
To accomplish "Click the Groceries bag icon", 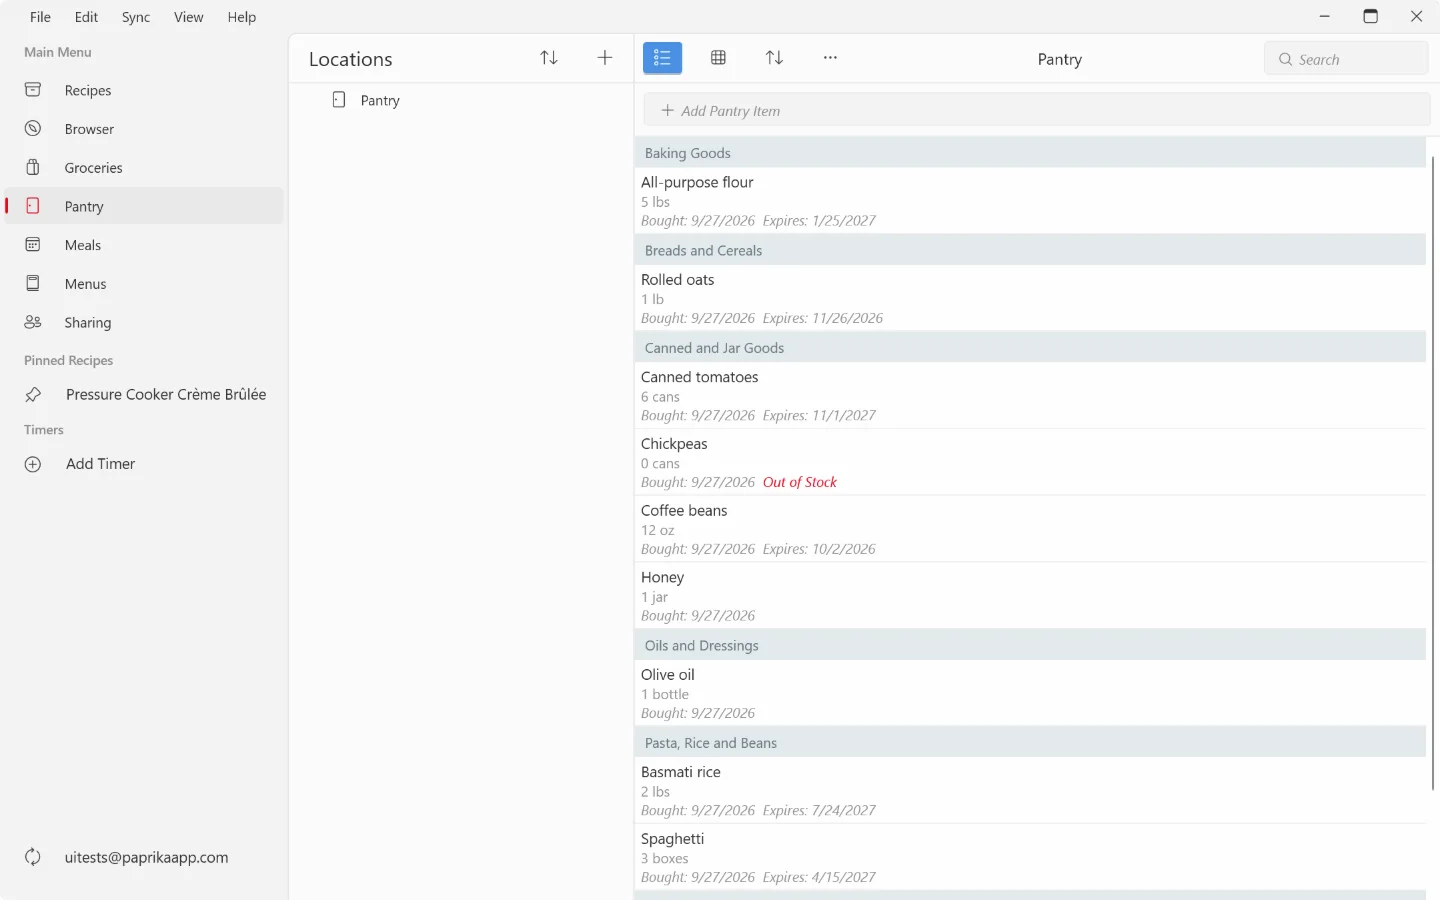I will pyautogui.click(x=33, y=167).
